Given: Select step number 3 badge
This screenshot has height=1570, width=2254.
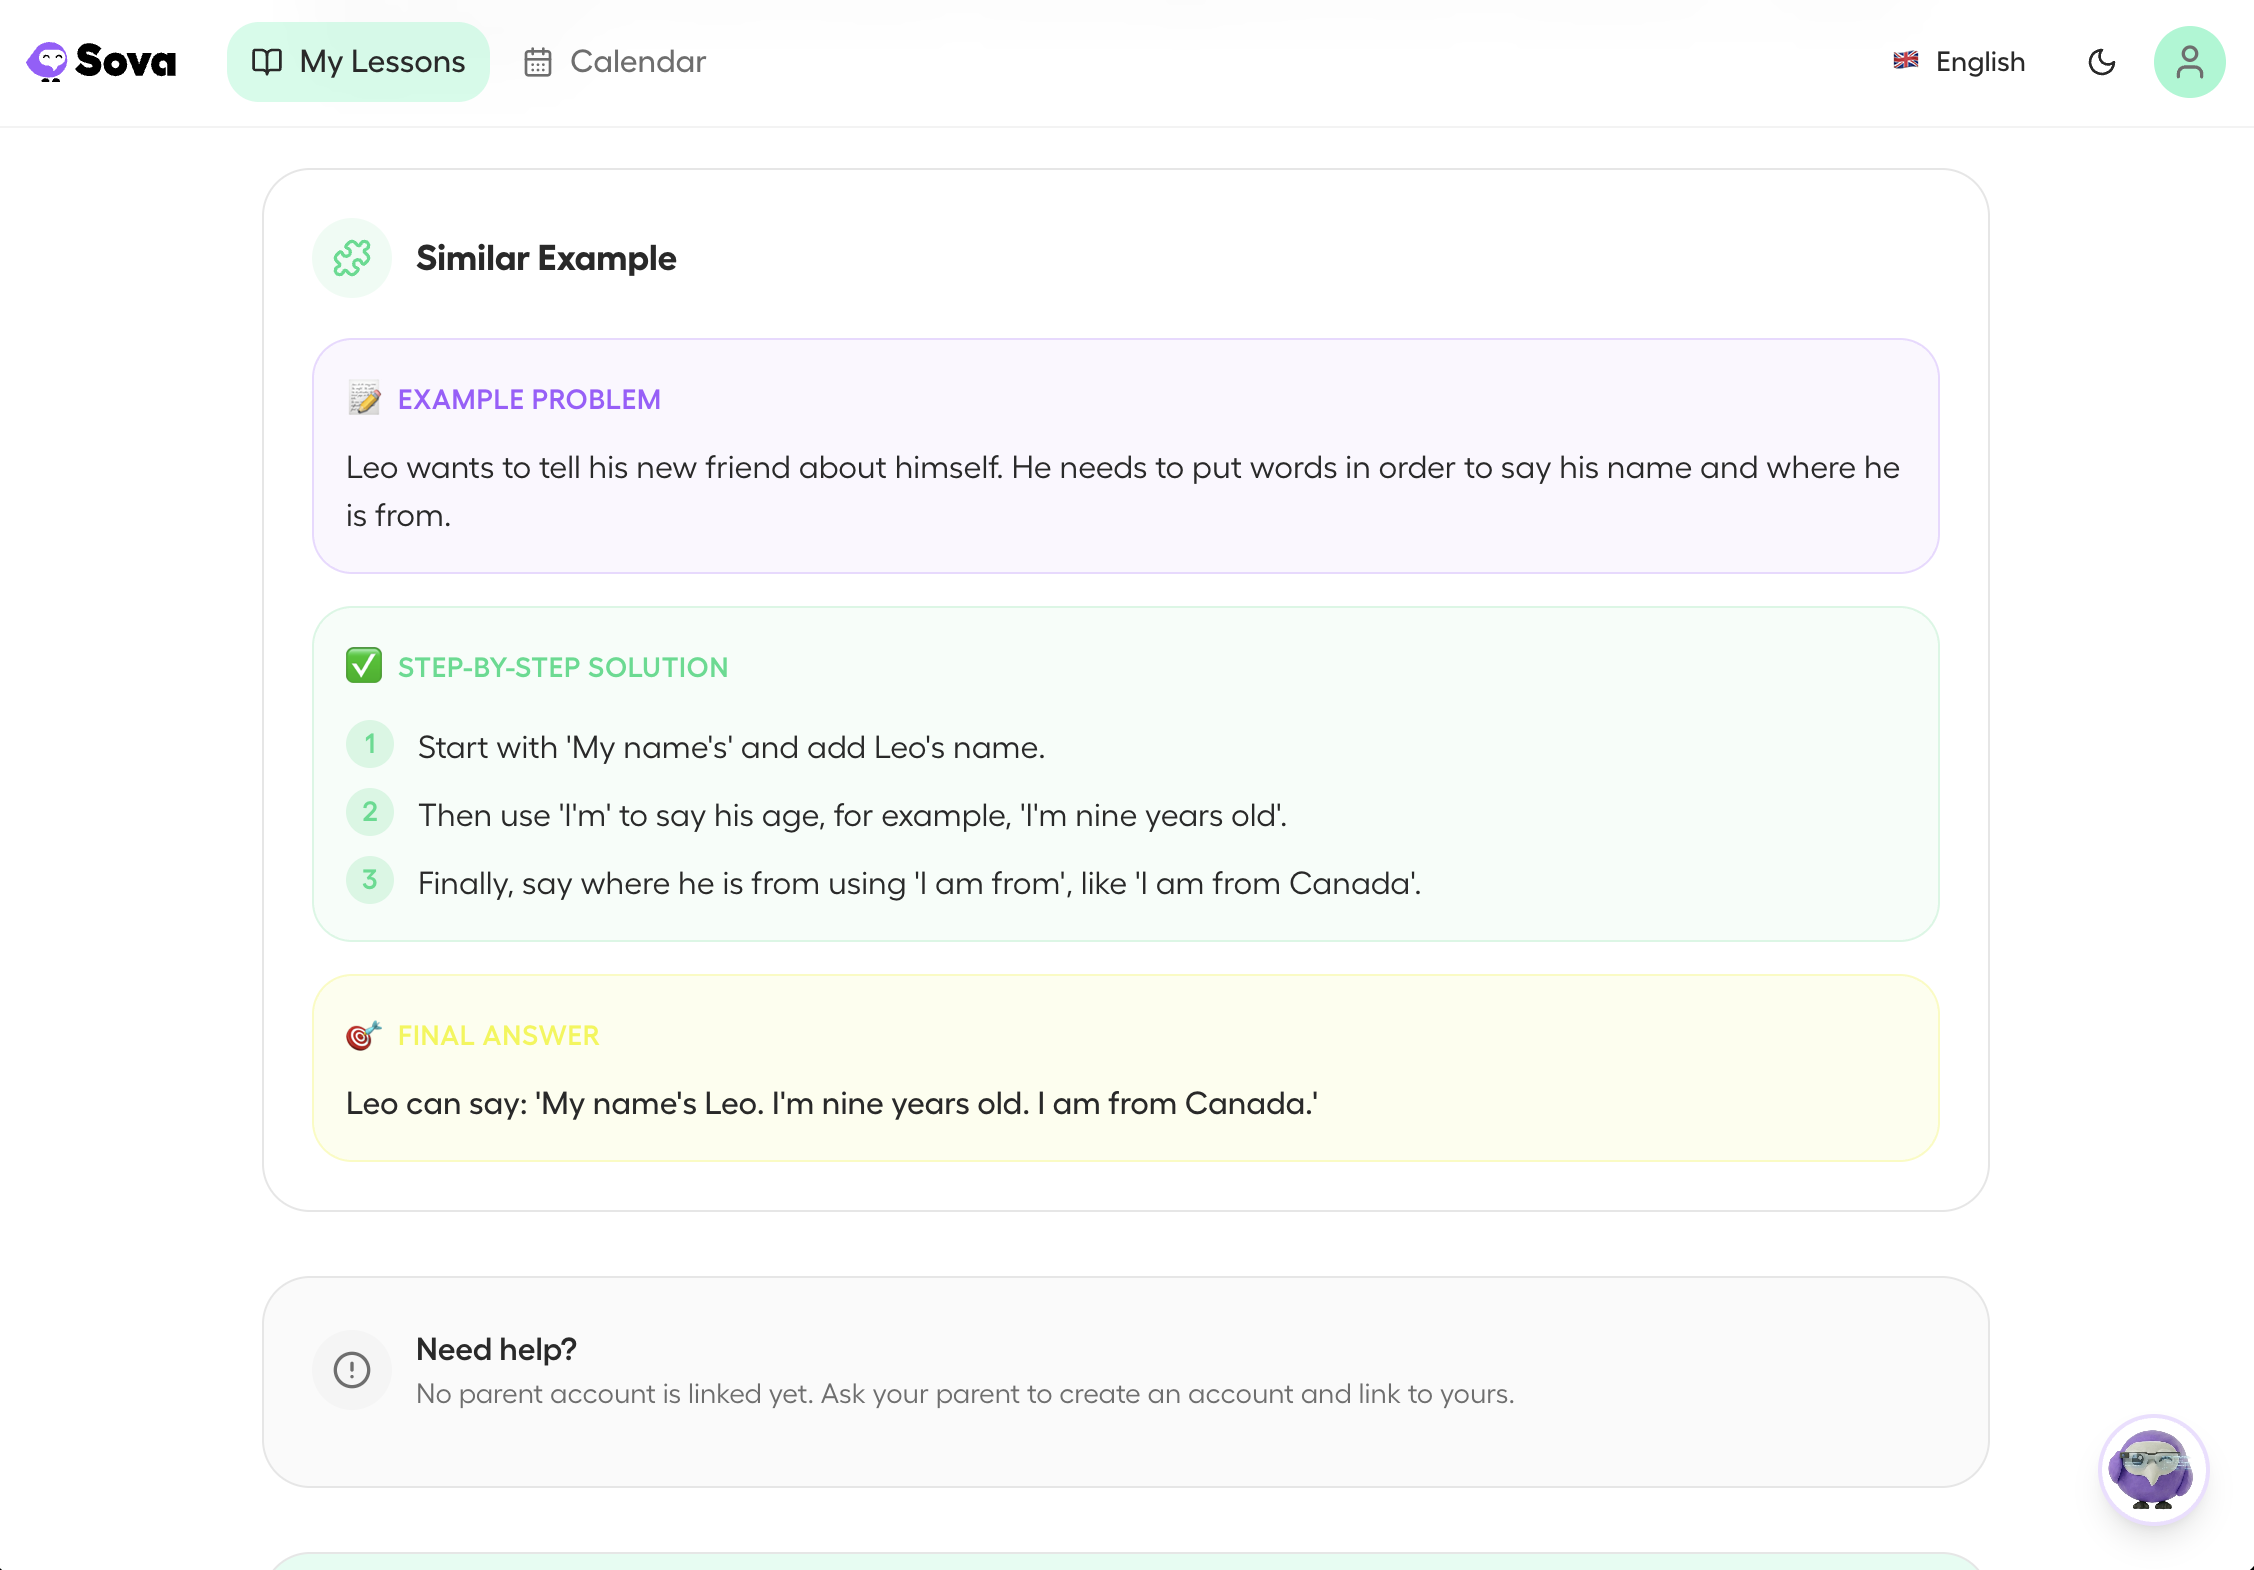Looking at the screenshot, I should click(x=370, y=880).
